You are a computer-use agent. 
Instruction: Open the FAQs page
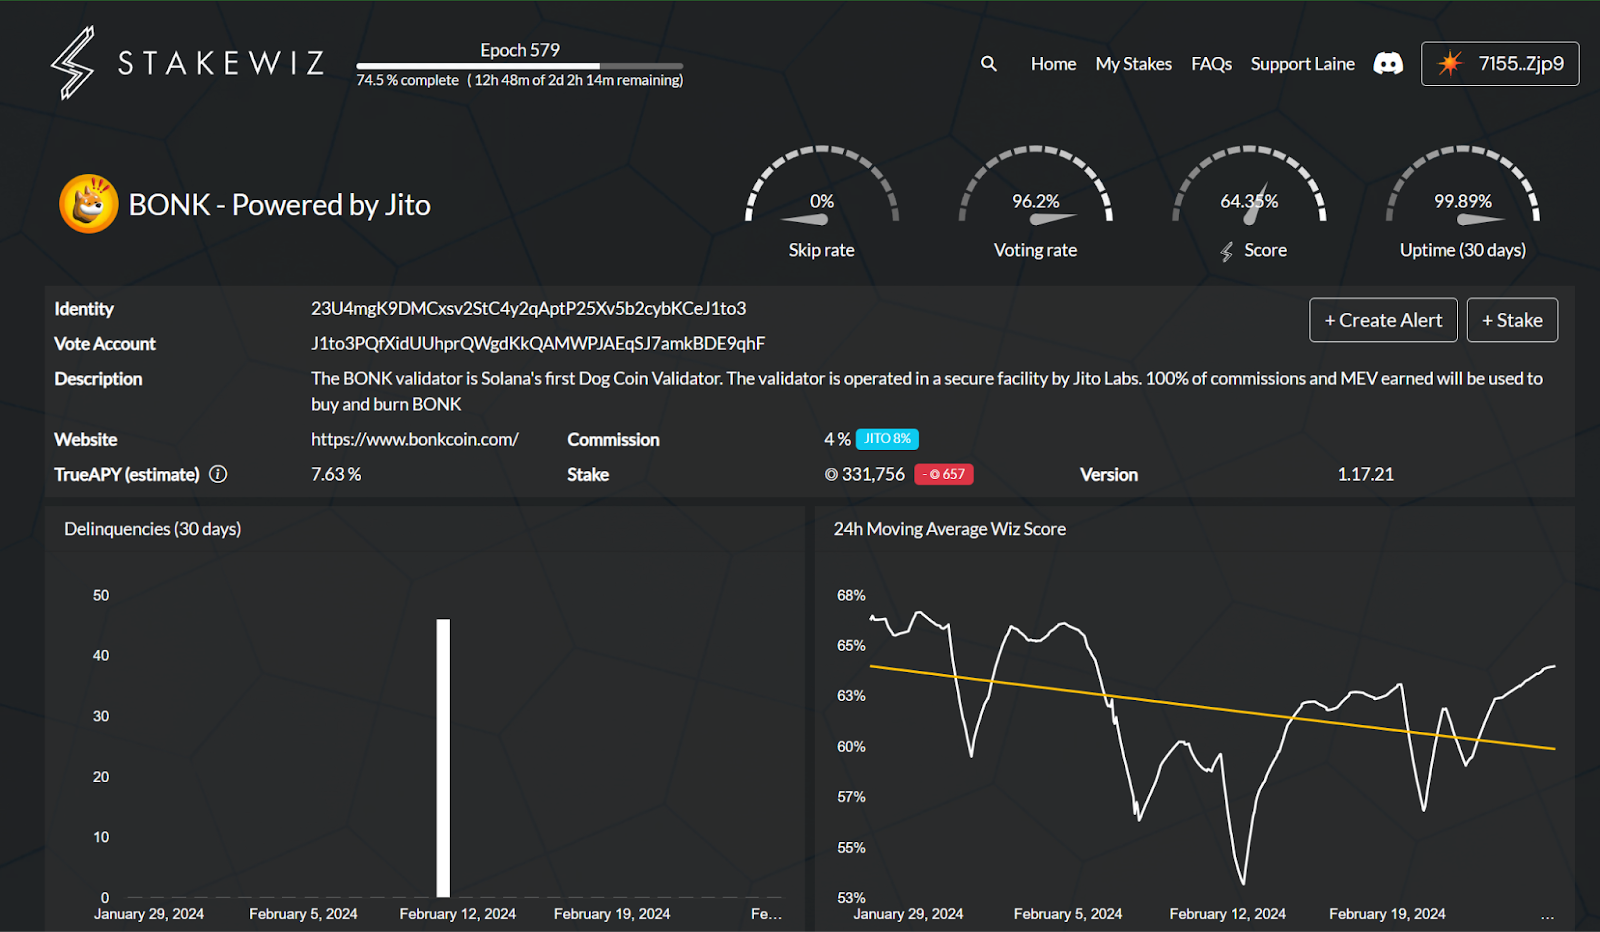[x=1211, y=64]
